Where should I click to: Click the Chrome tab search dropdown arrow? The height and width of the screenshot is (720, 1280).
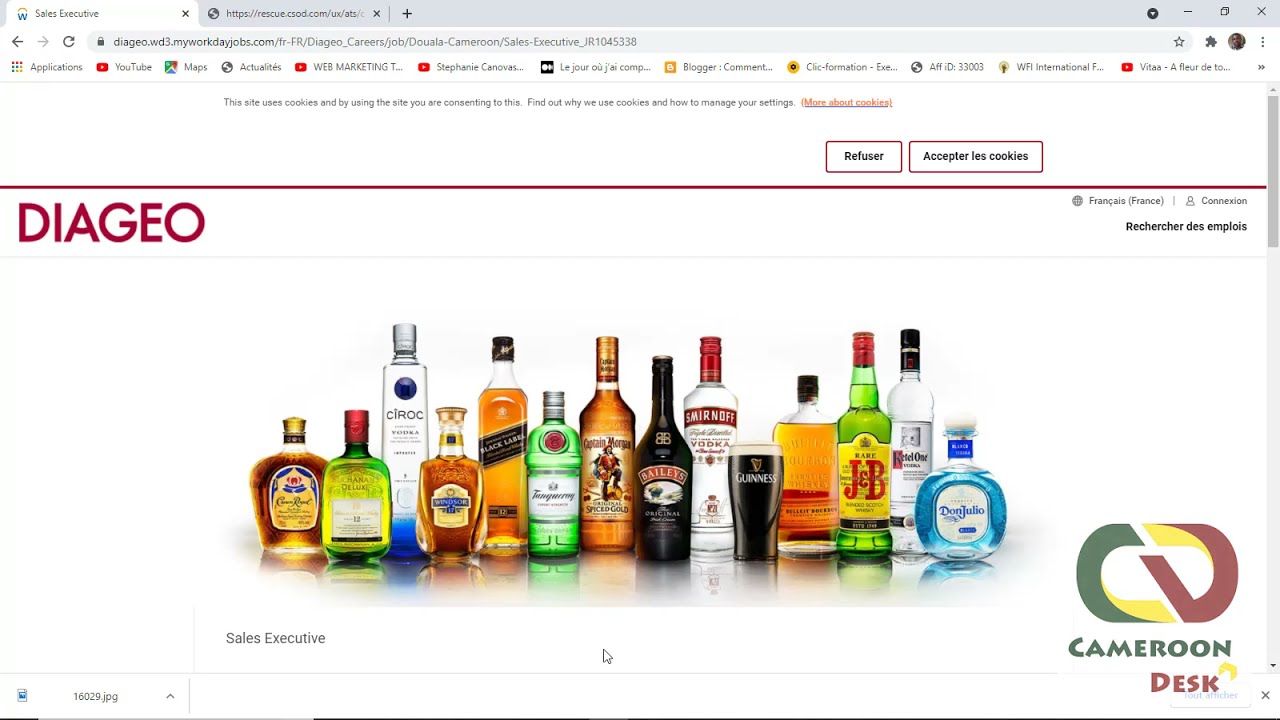coord(1152,13)
